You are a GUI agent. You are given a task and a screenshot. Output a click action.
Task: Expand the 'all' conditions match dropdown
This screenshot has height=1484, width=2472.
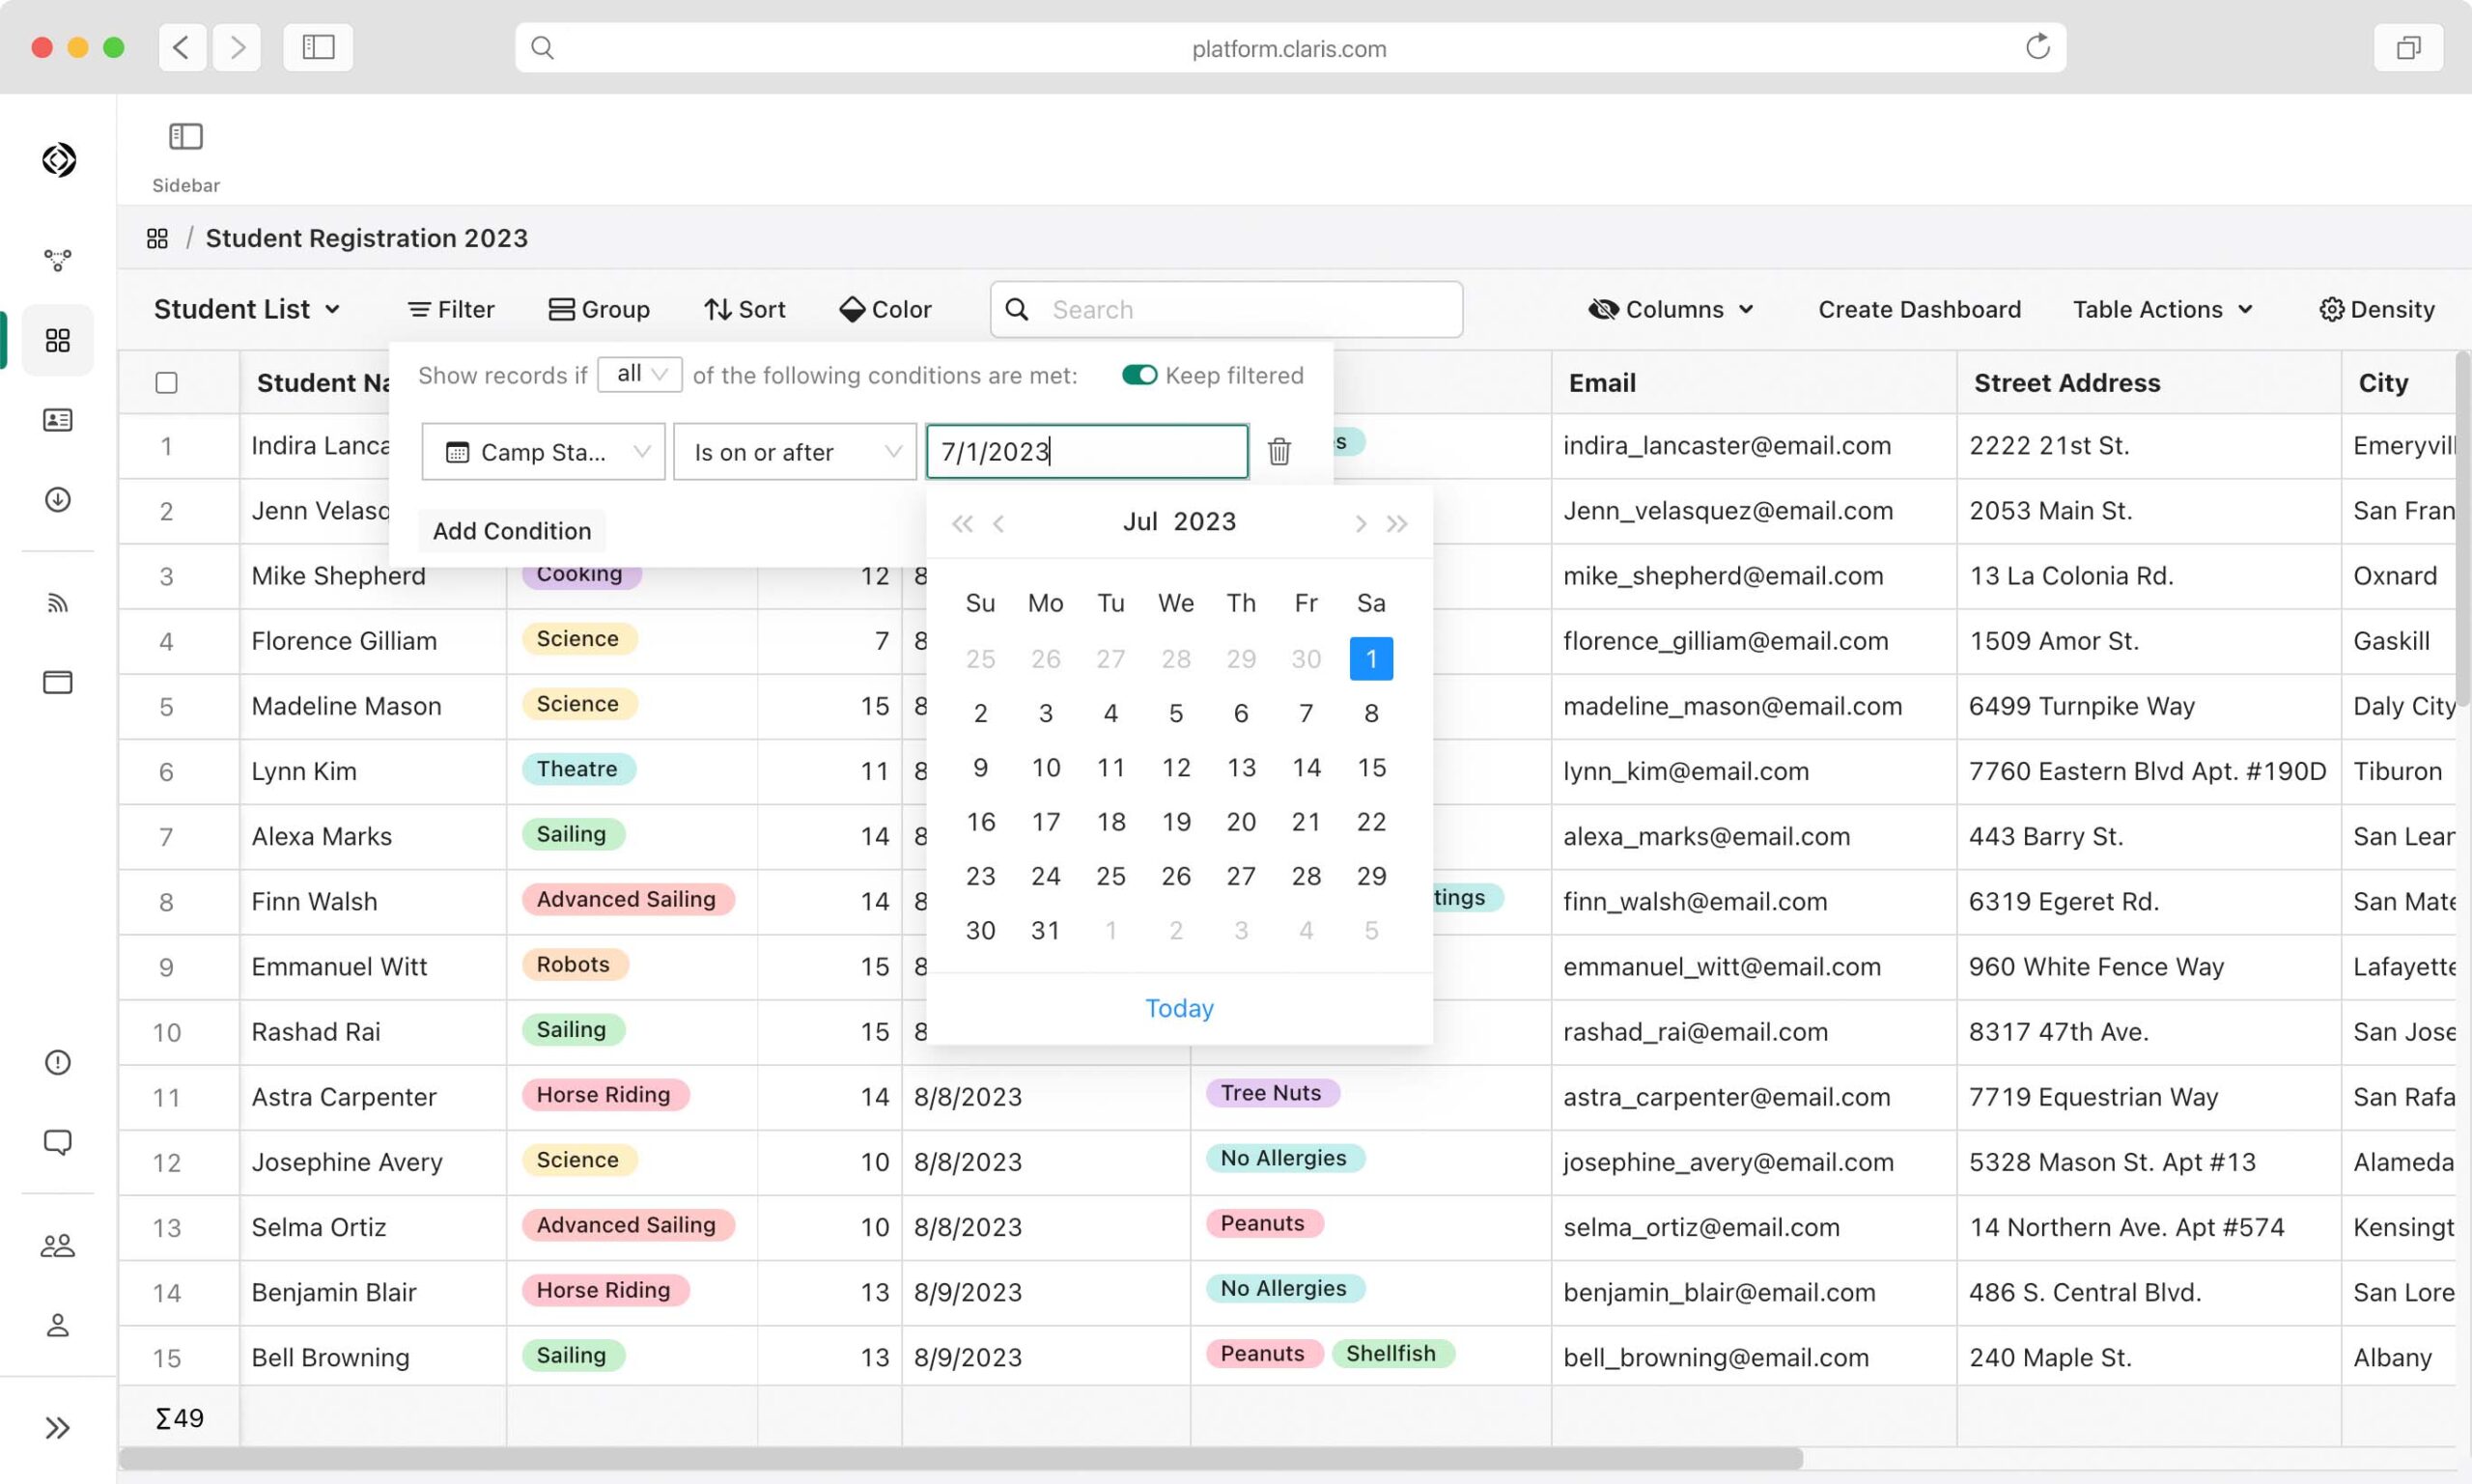640,374
